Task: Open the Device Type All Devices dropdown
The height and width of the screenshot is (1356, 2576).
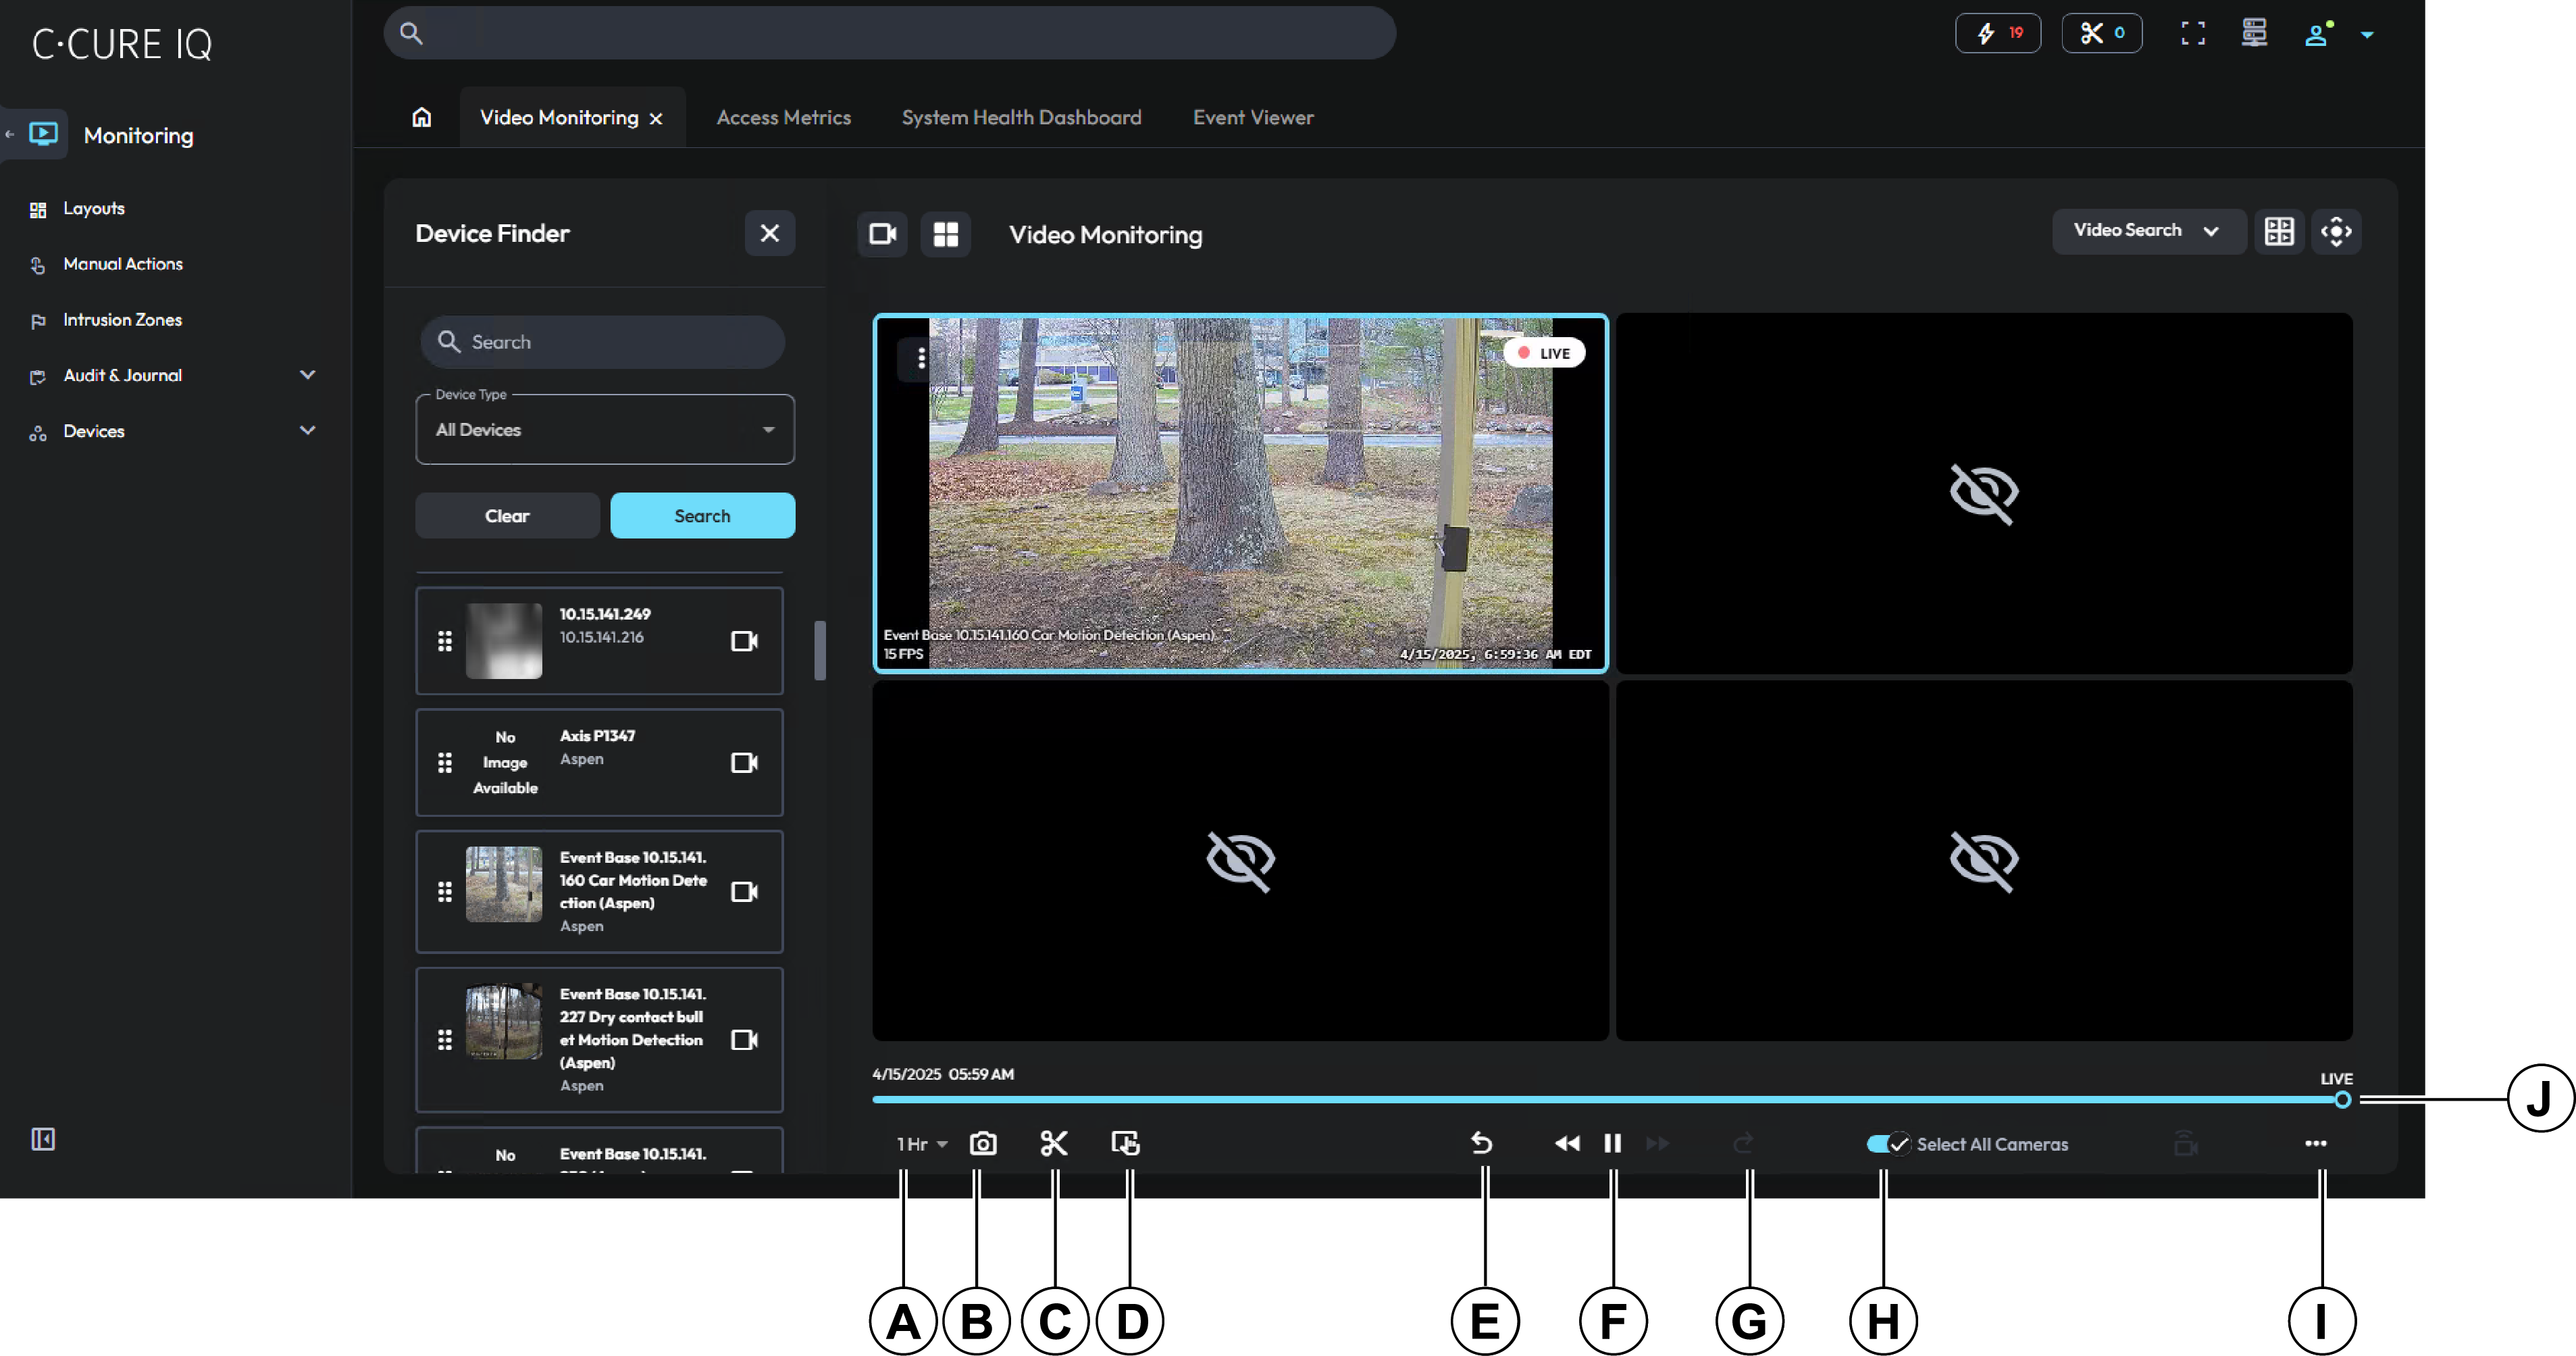Action: [x=605, y=430]
